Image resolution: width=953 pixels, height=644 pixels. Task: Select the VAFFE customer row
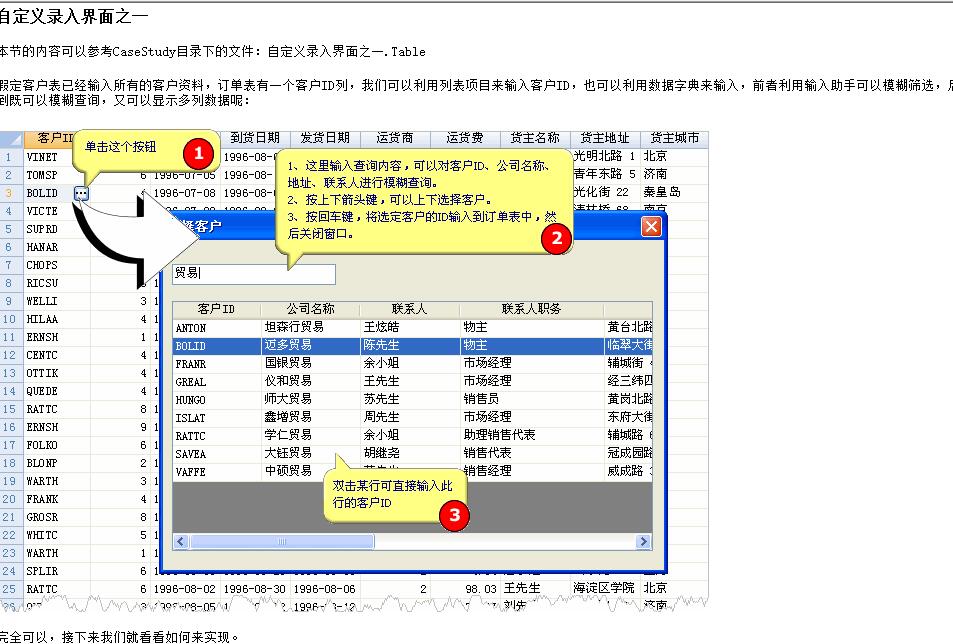tap(413, 472)
